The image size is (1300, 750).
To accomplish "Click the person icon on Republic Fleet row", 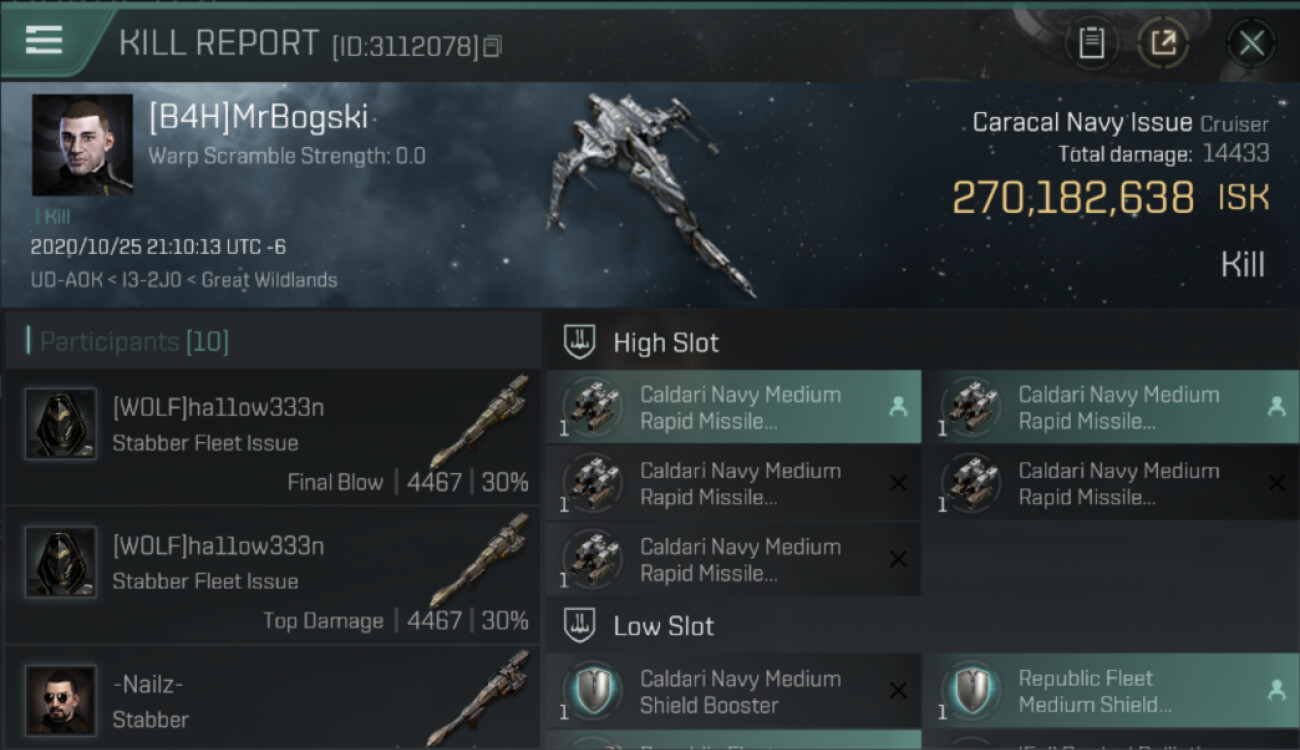I will (1276, 689).
